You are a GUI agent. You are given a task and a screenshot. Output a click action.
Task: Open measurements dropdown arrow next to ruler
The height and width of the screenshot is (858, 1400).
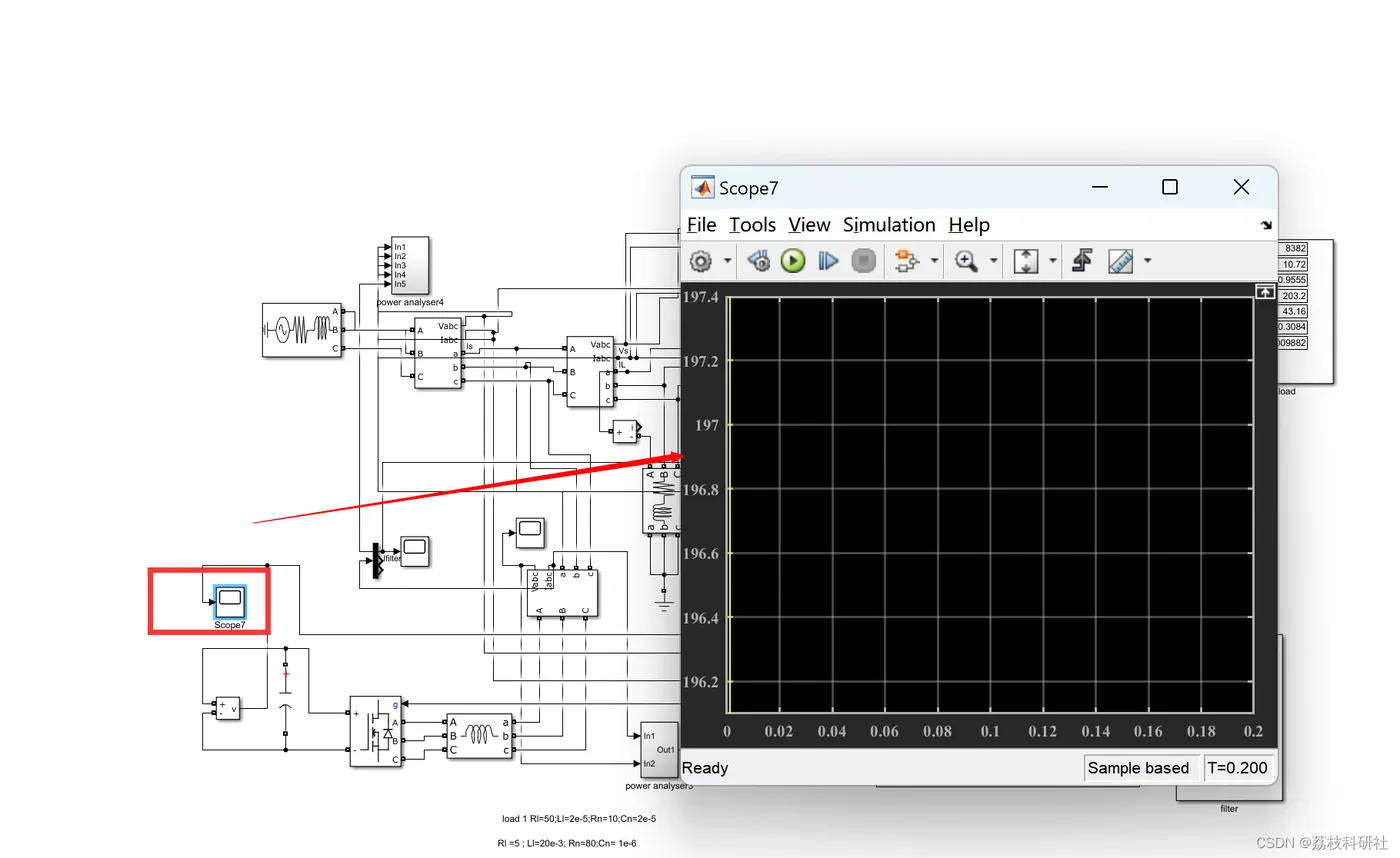[x=1147, y=261]
